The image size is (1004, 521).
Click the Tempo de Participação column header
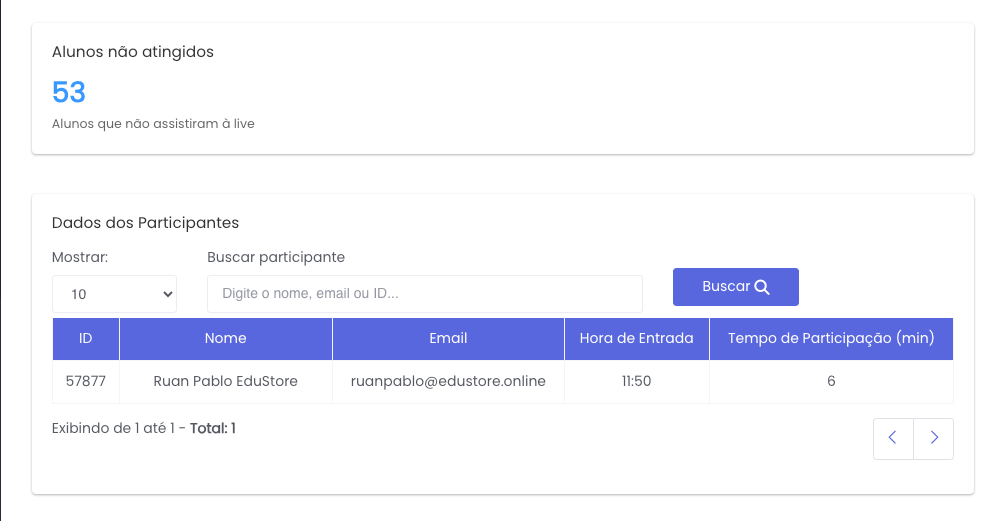pos(831,339)
